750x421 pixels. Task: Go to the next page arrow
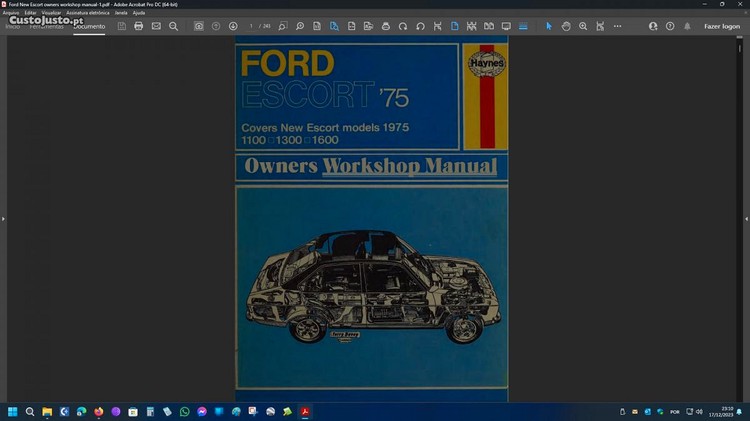[233, 26]
